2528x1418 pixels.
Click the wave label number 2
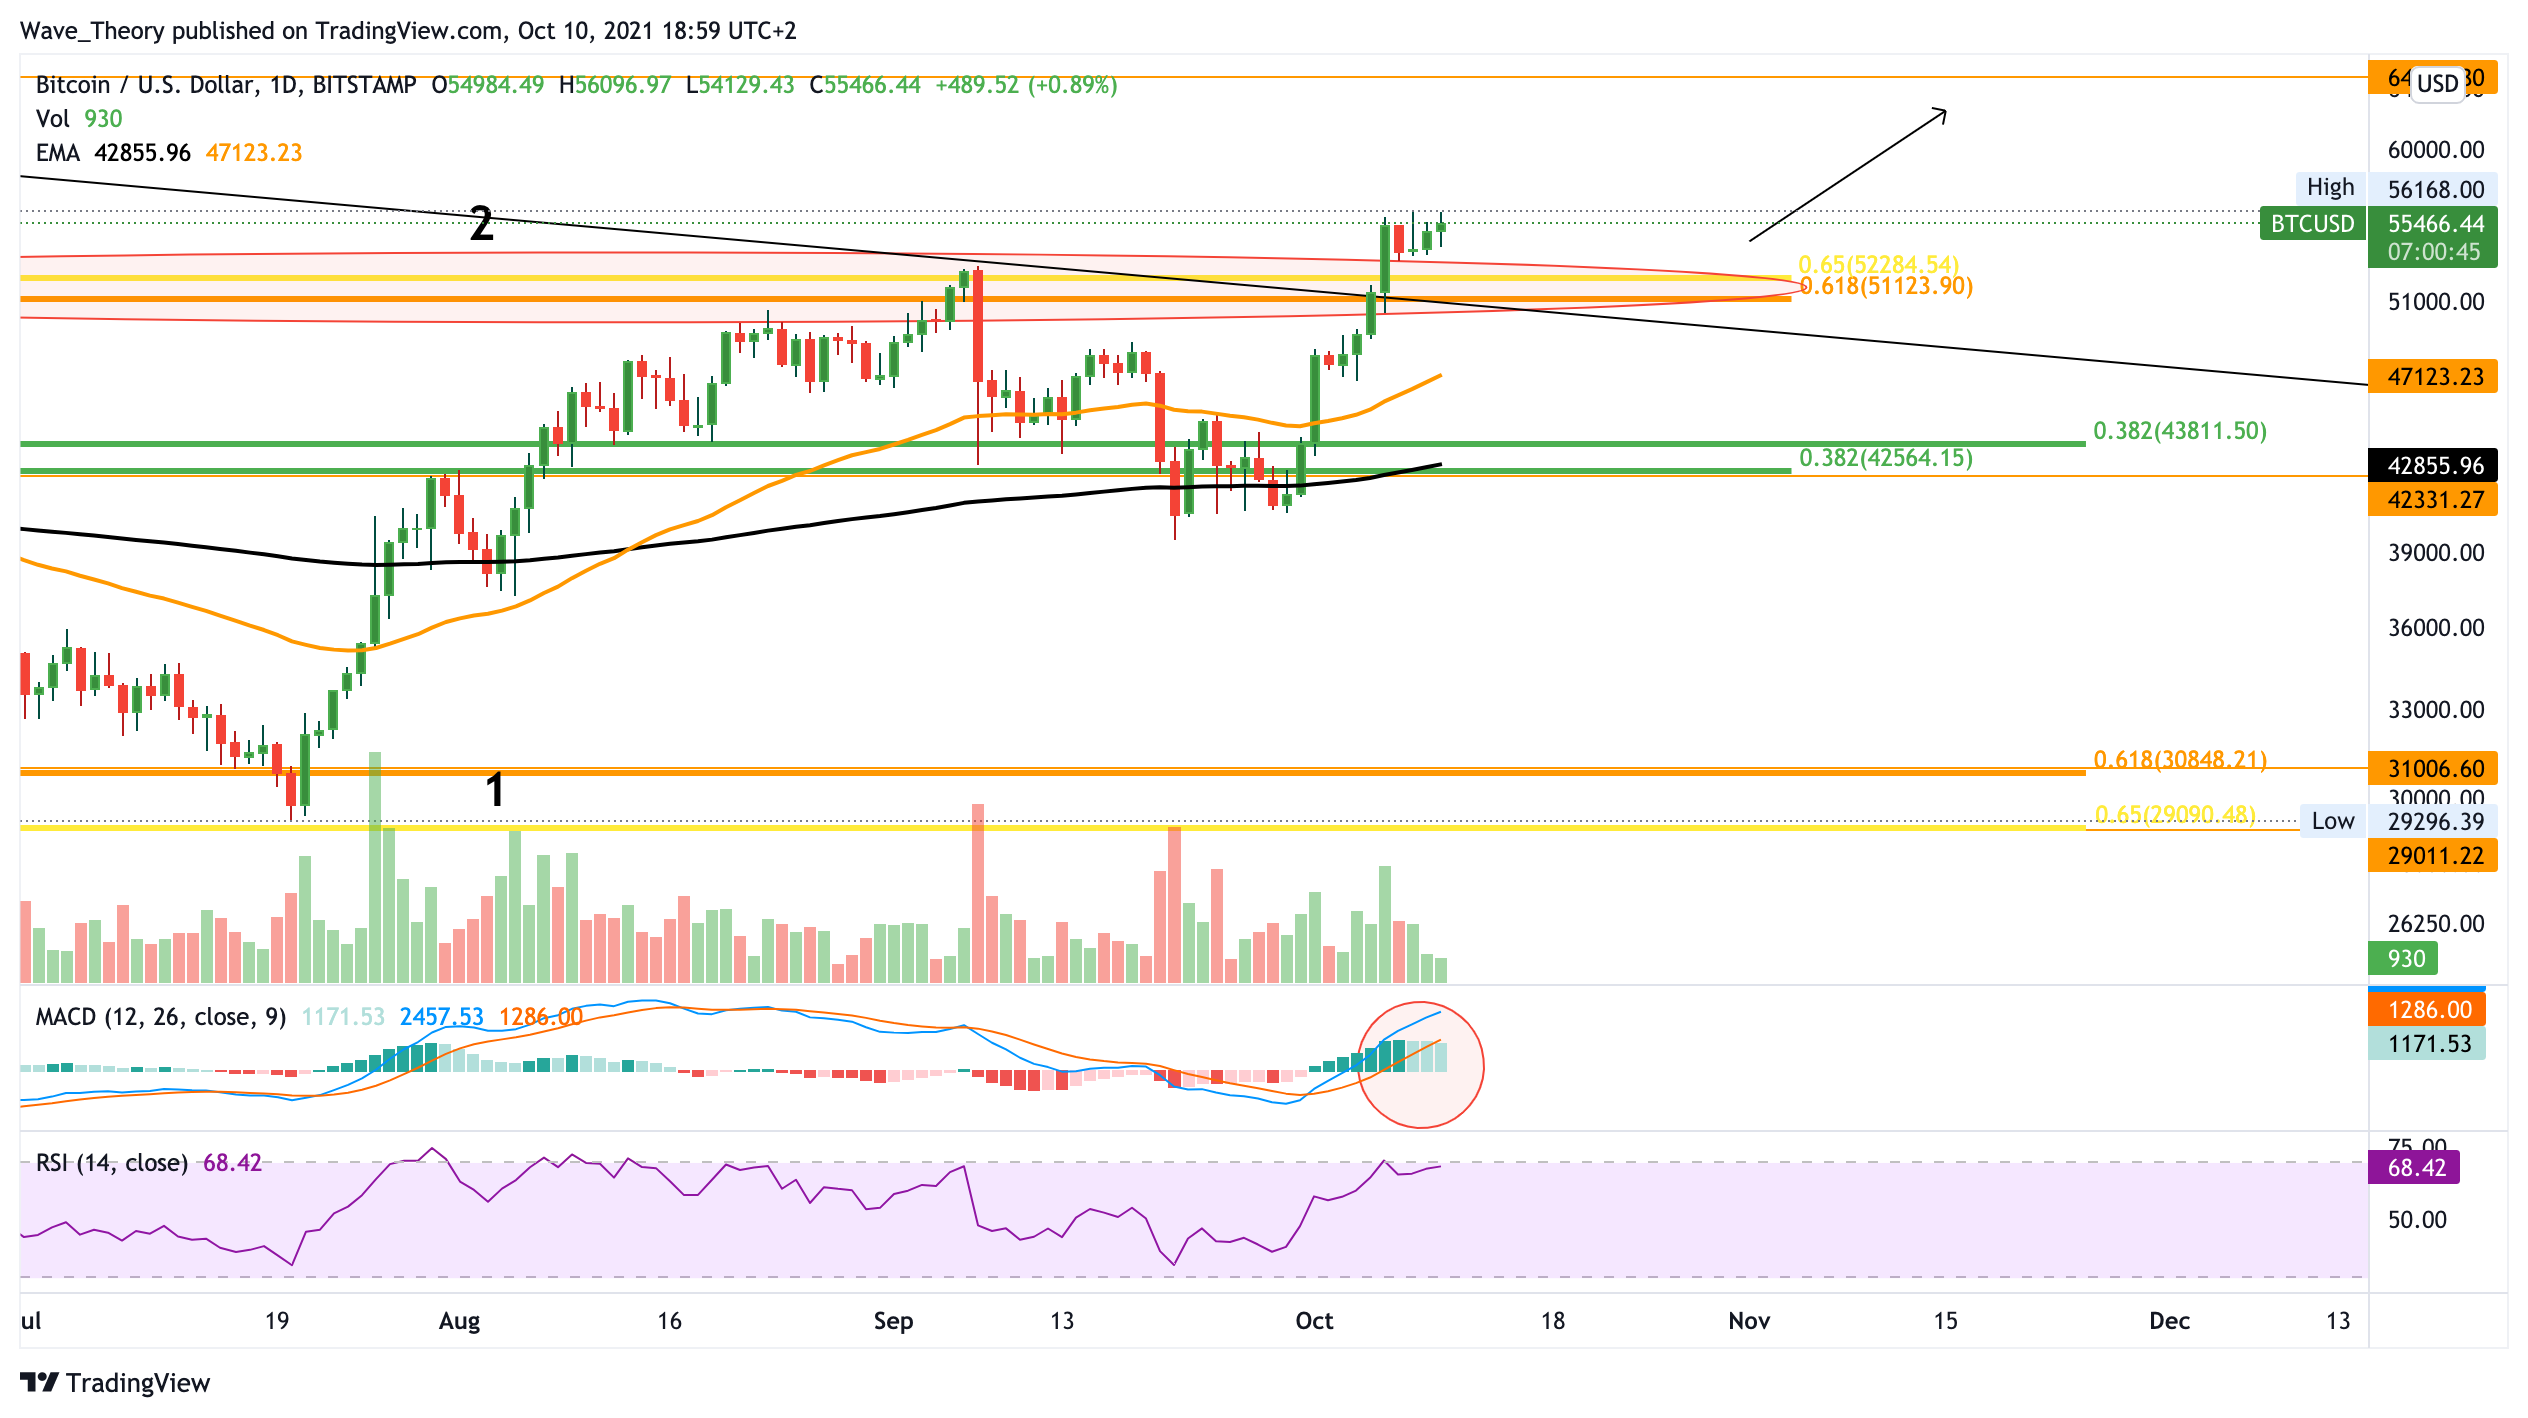pyautogui.click(x=481, y=224)
